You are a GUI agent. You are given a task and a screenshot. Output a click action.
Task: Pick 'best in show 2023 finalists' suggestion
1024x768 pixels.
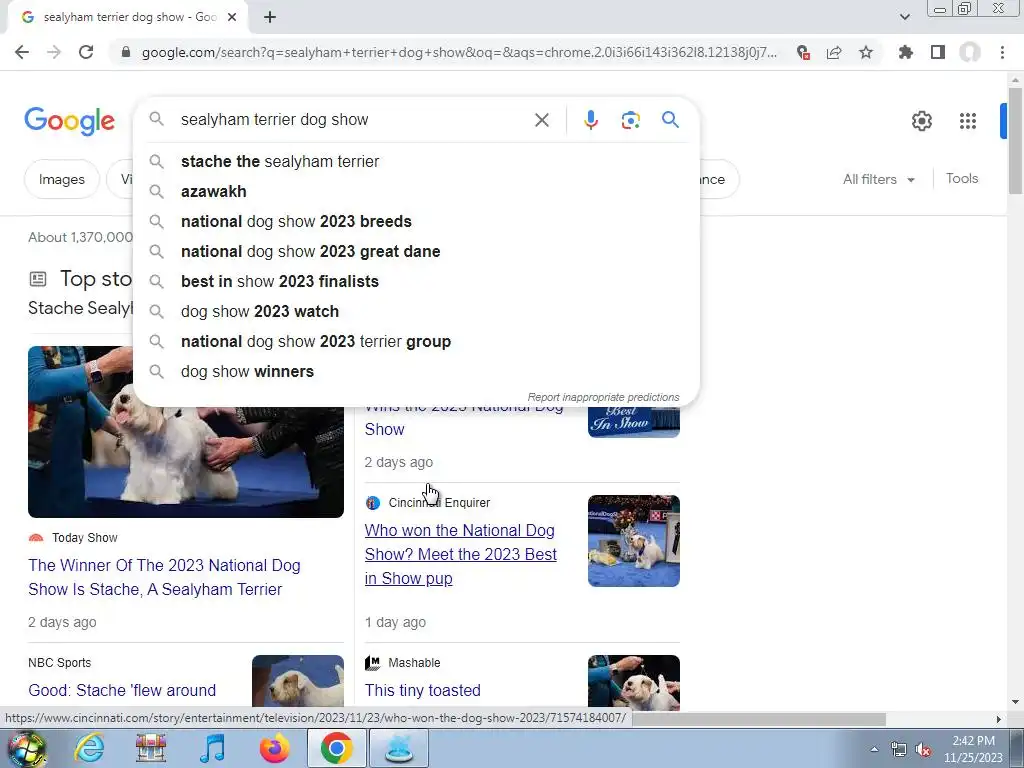[415, 281]
